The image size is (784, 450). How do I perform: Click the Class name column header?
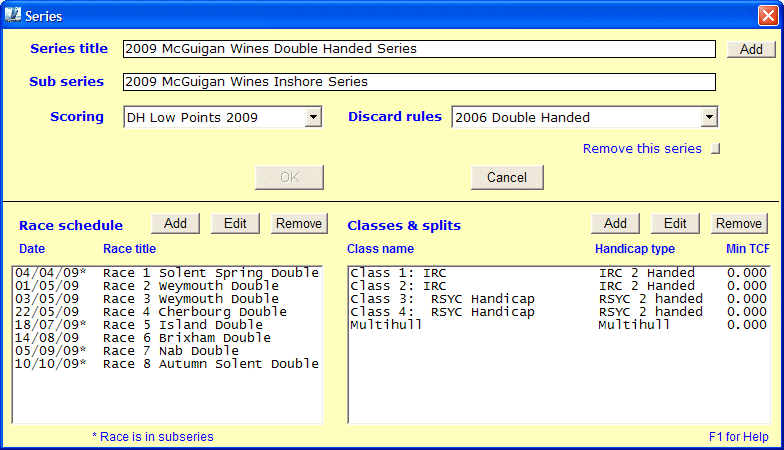pyautogui.click(x=380, y=249)
